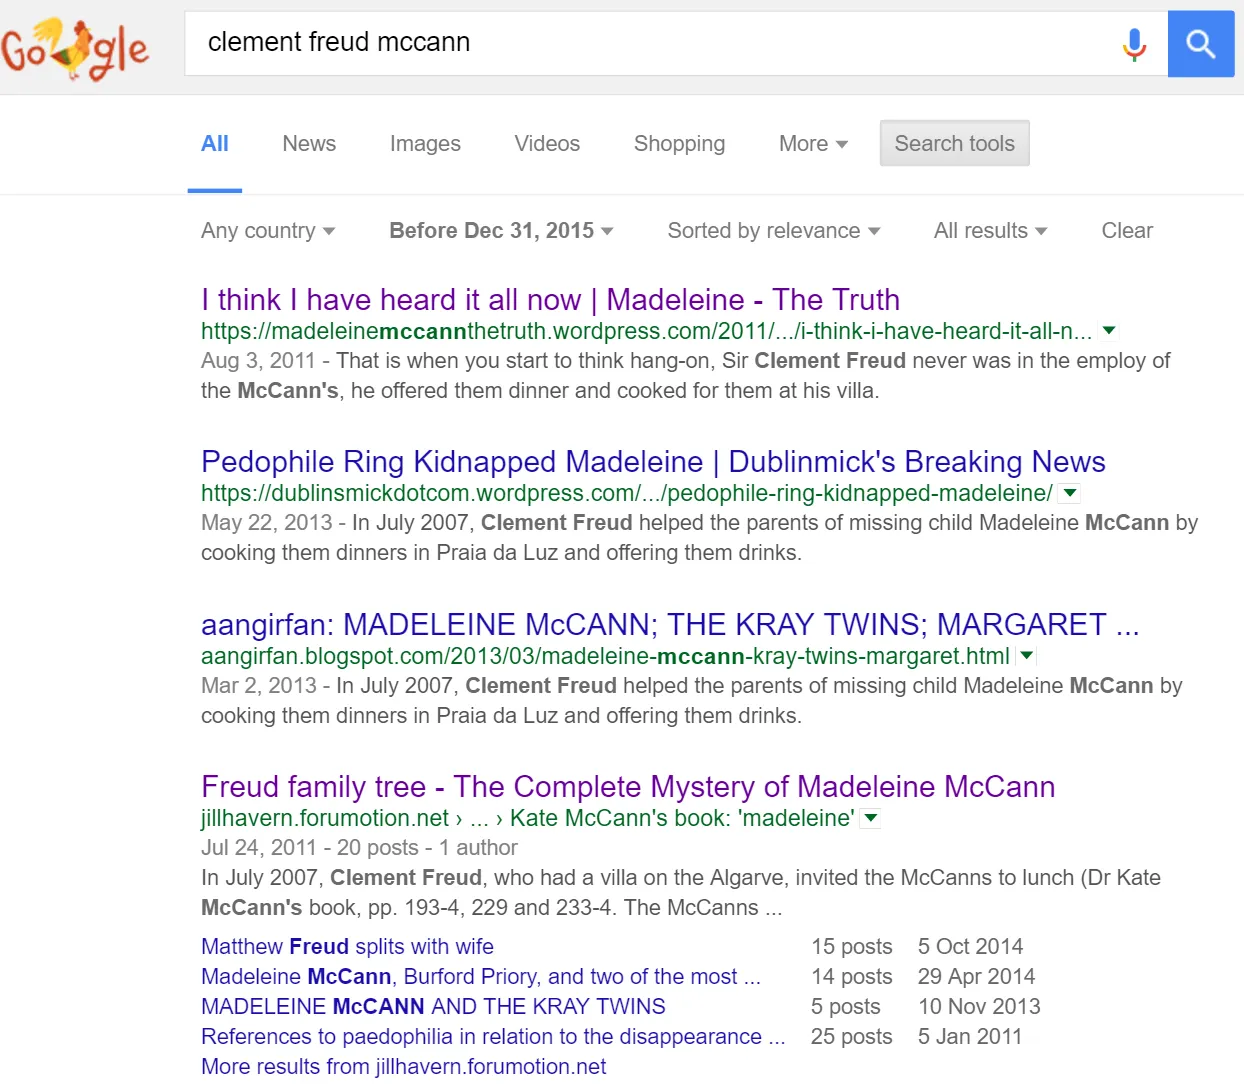Click the '5 Jan 2011' date text
The height and width of the screenshot is (1088, 1244).
coord(970,1036)
